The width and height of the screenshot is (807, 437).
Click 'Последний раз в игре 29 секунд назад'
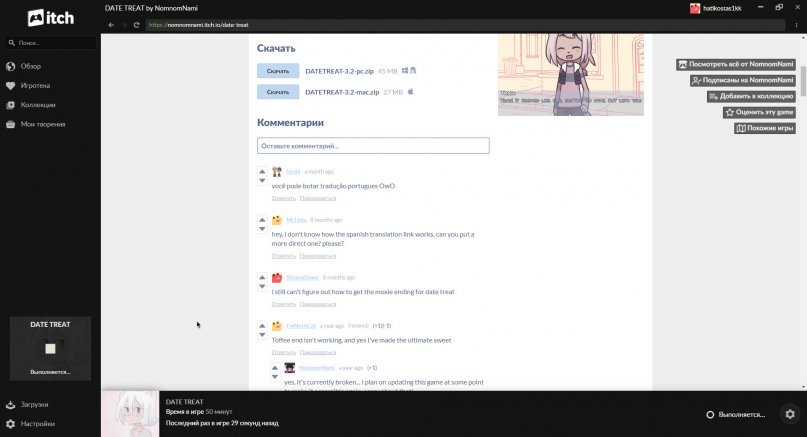[x=222, y=423]
